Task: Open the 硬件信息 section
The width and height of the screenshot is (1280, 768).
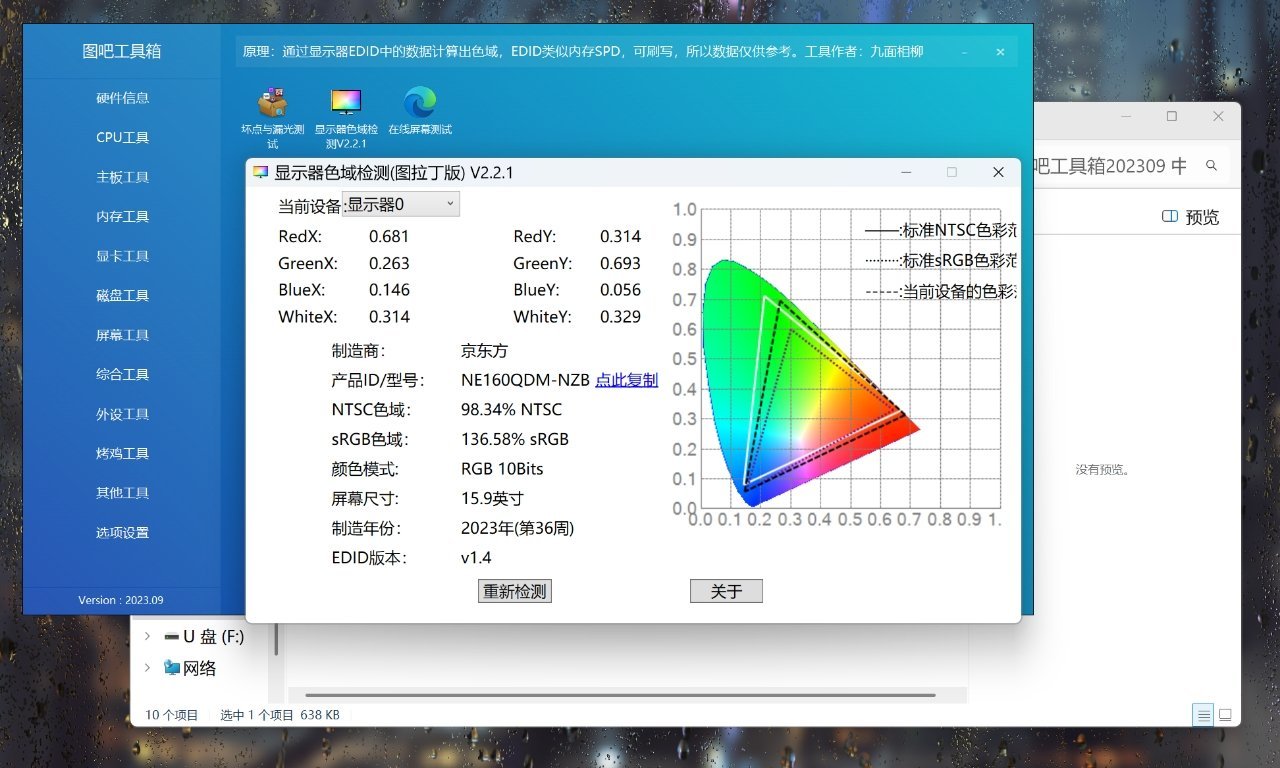Action: click(x=122, y=98)
